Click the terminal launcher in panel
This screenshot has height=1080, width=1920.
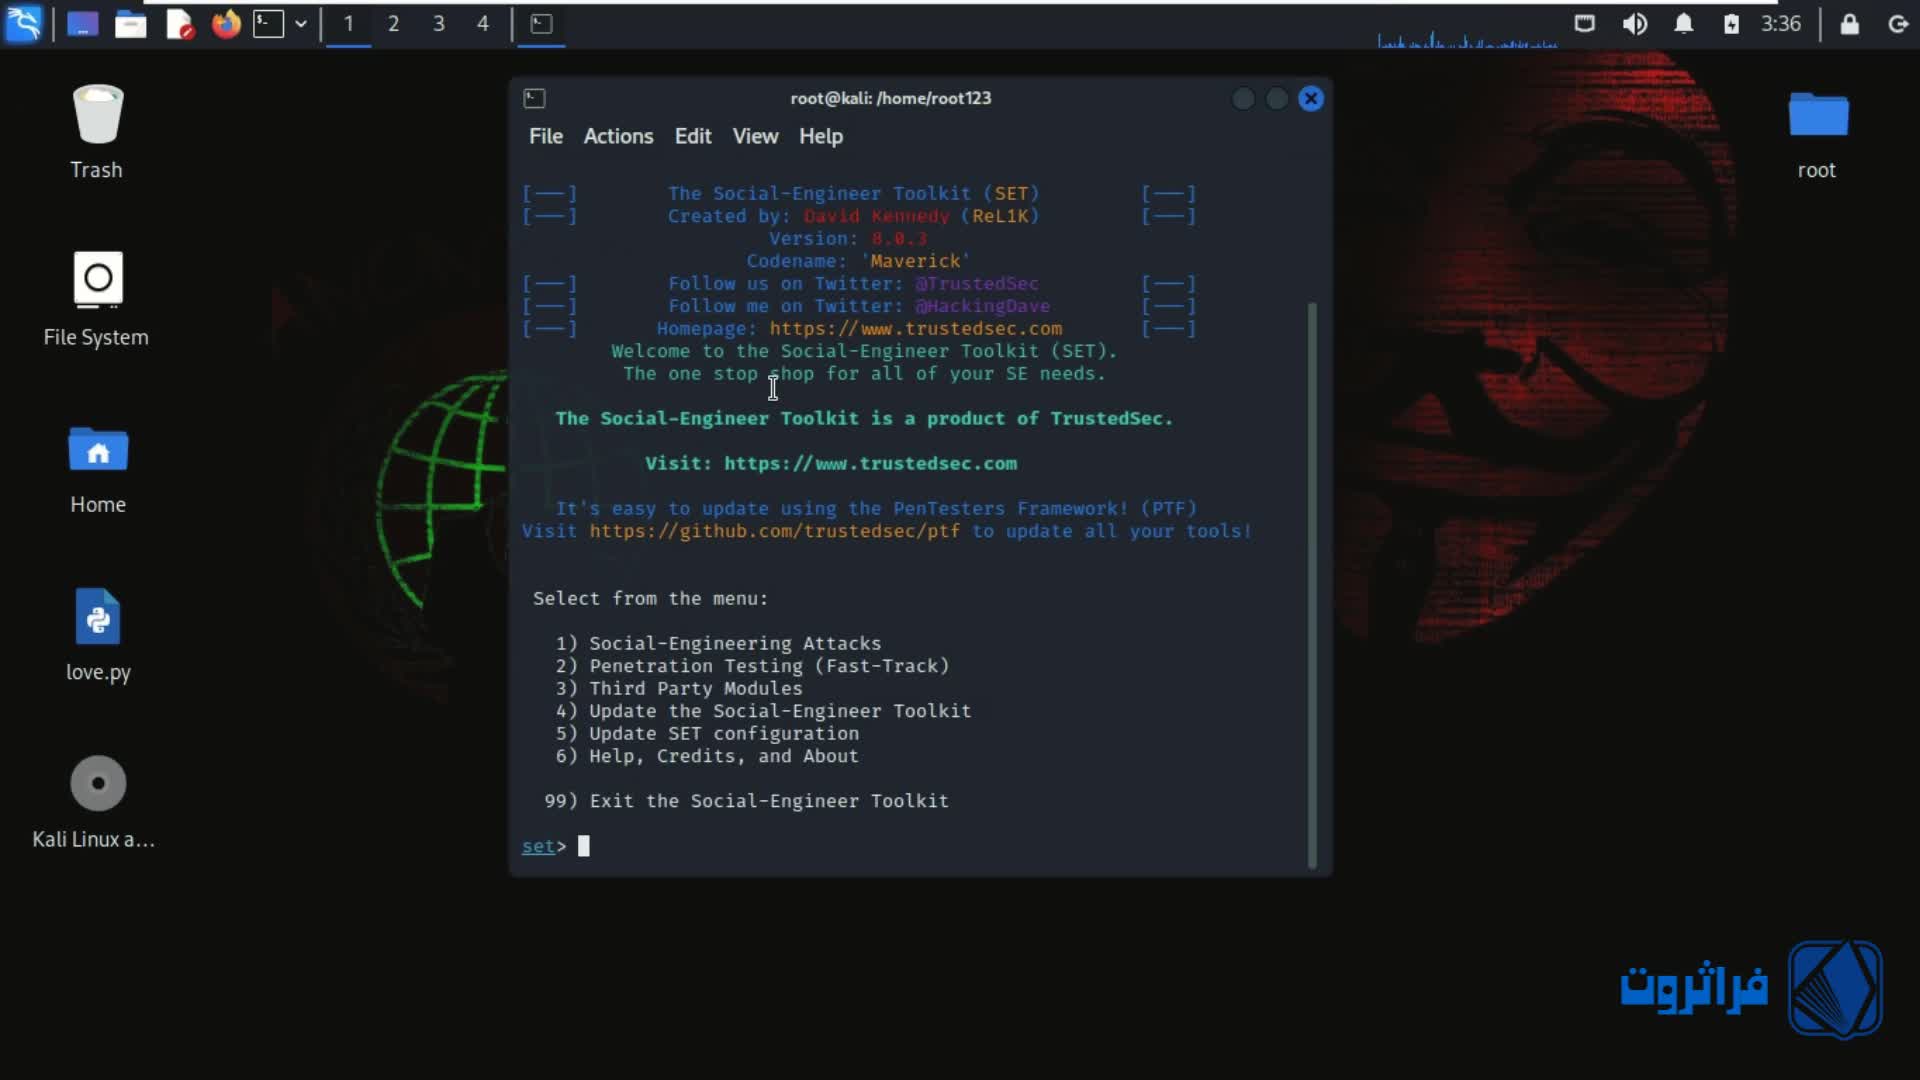pos(268,23)
